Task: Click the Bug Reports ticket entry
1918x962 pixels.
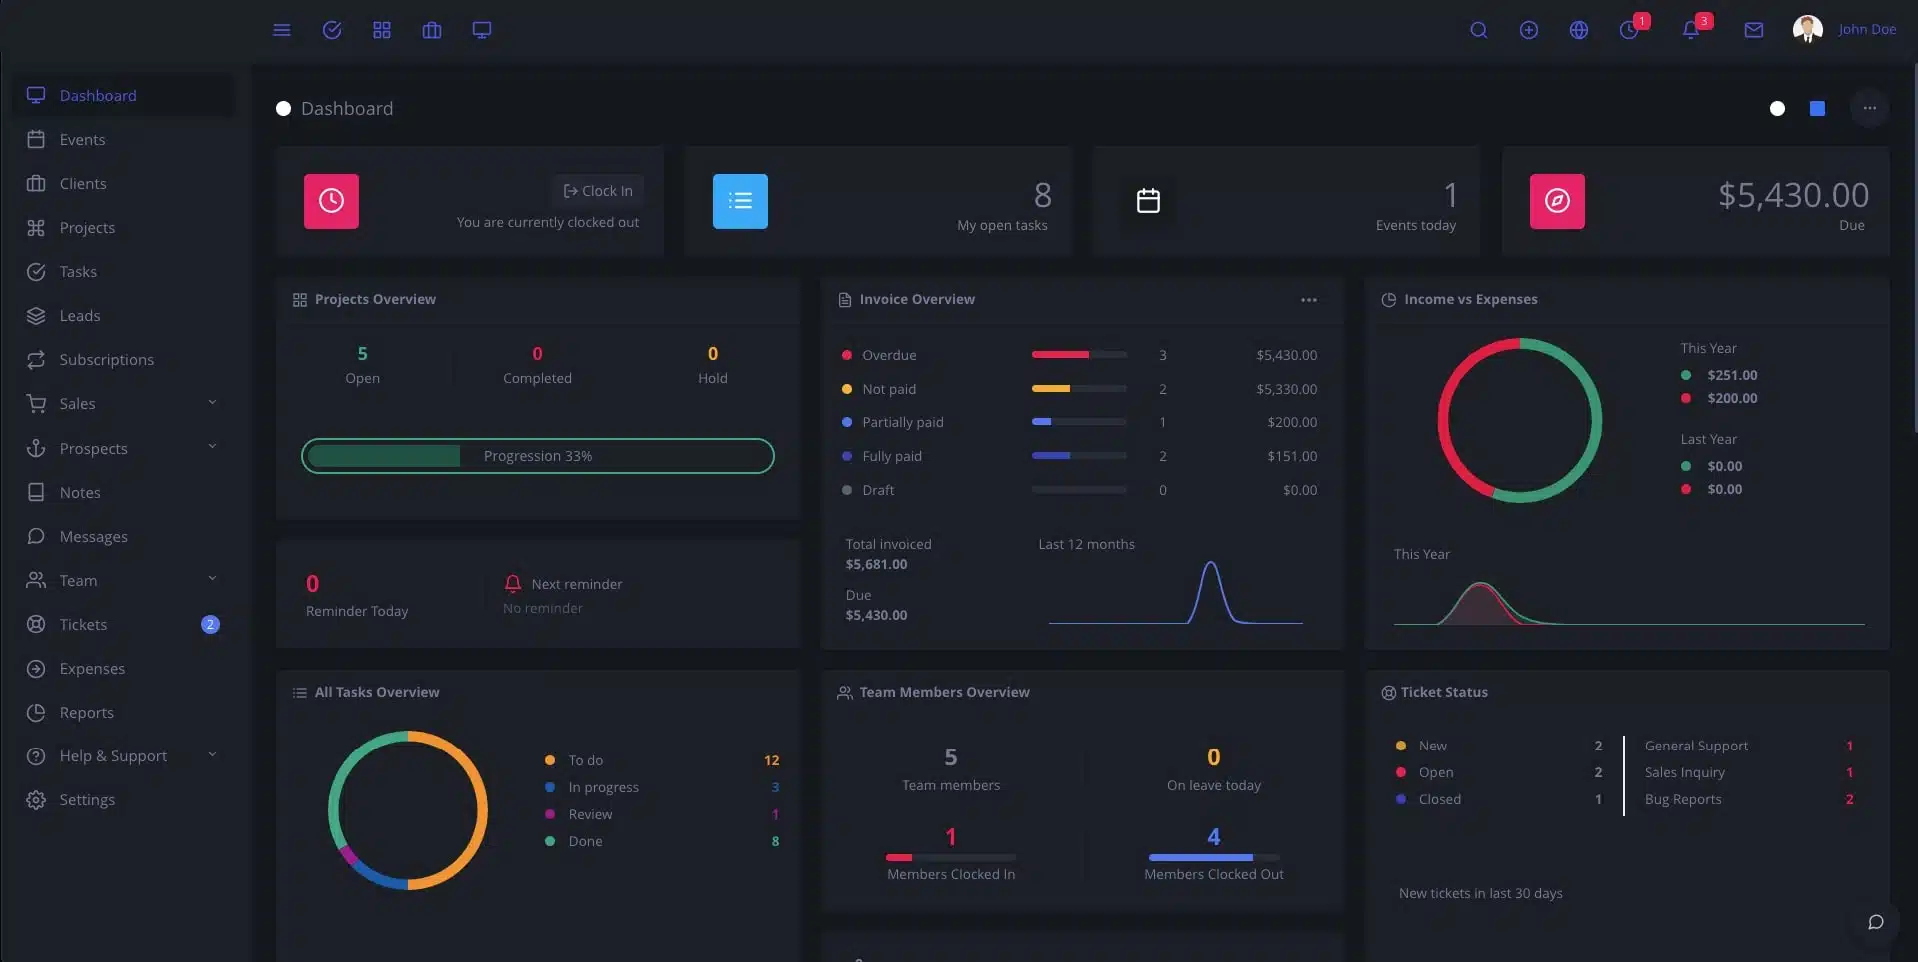Action: point(1683,799)
